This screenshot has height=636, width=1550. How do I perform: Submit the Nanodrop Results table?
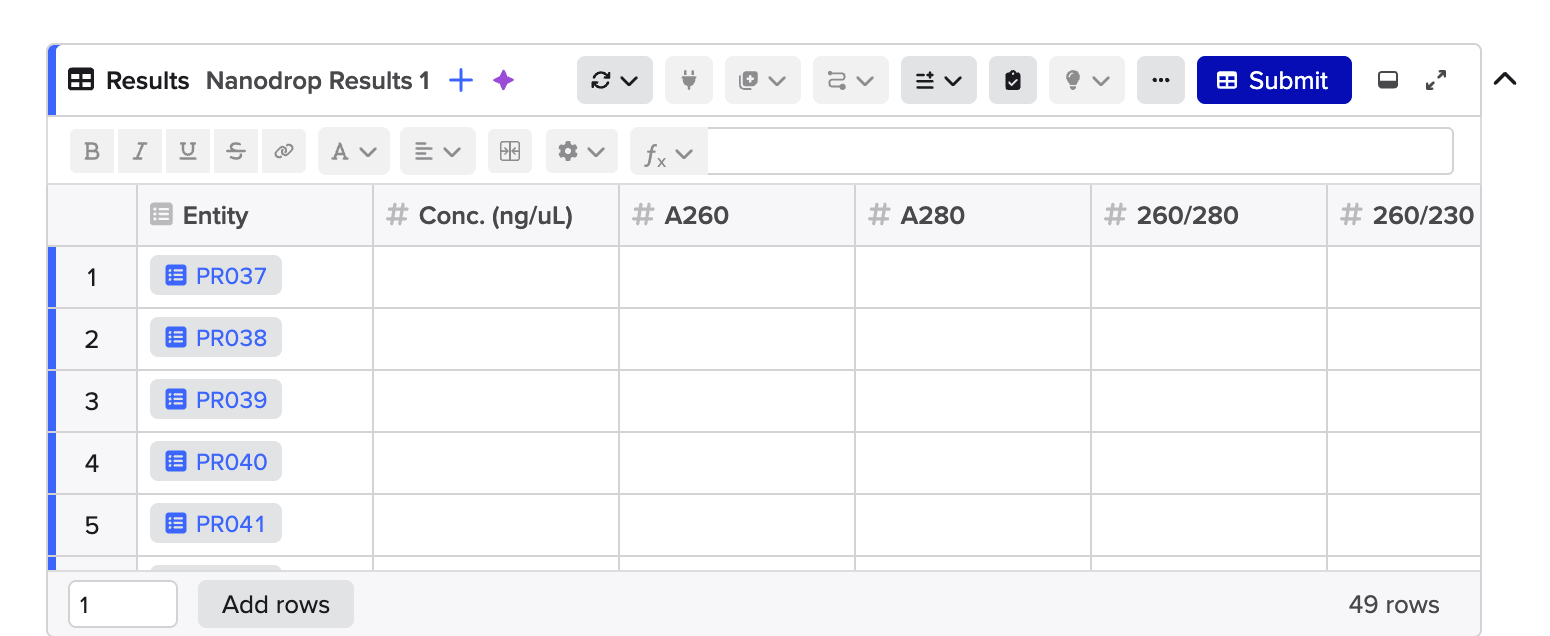coord(1273,80)
